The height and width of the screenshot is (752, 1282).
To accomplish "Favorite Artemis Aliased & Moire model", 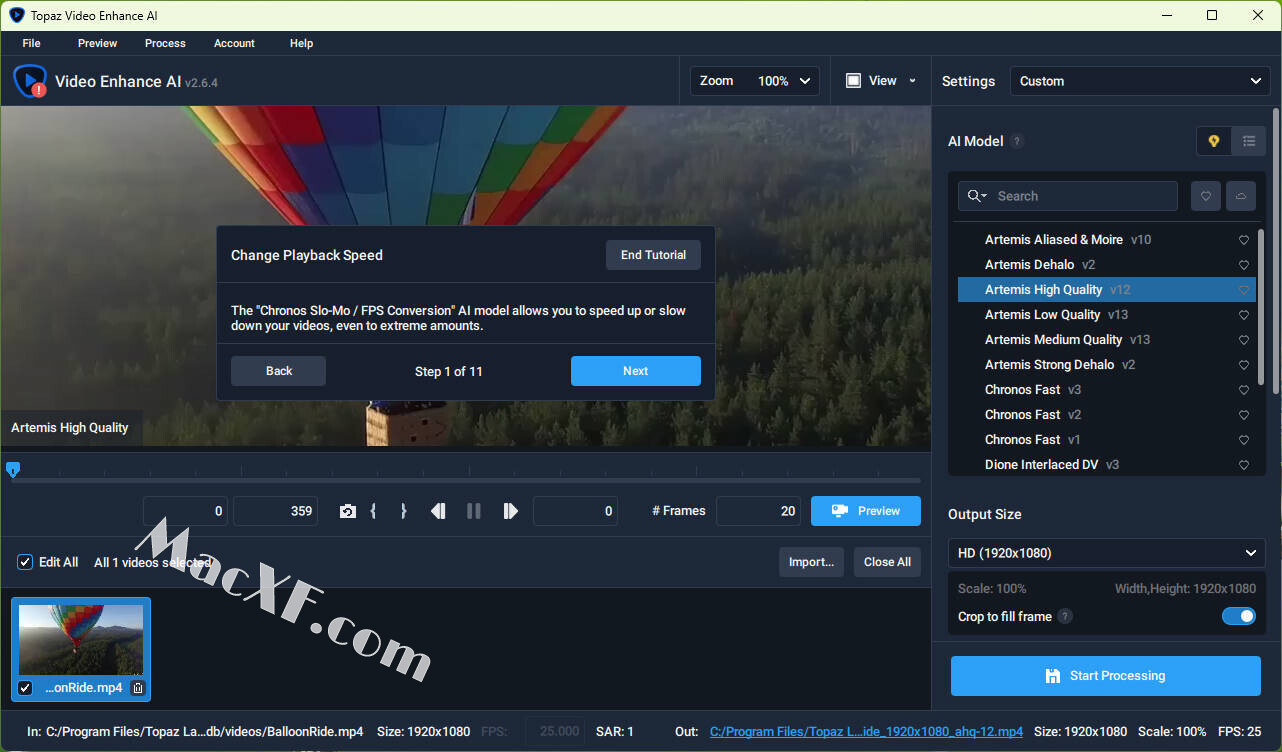I will click(x=1244, y=240).
